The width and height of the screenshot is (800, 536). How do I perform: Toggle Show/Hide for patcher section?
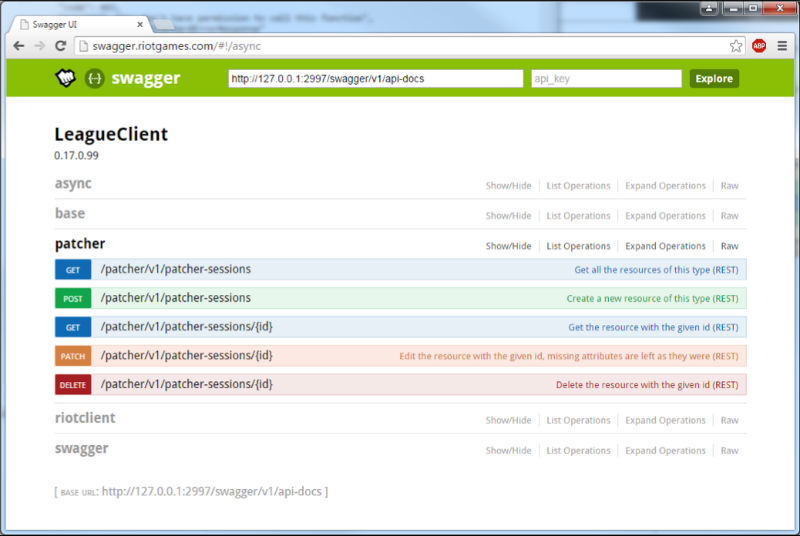(508, 246)
